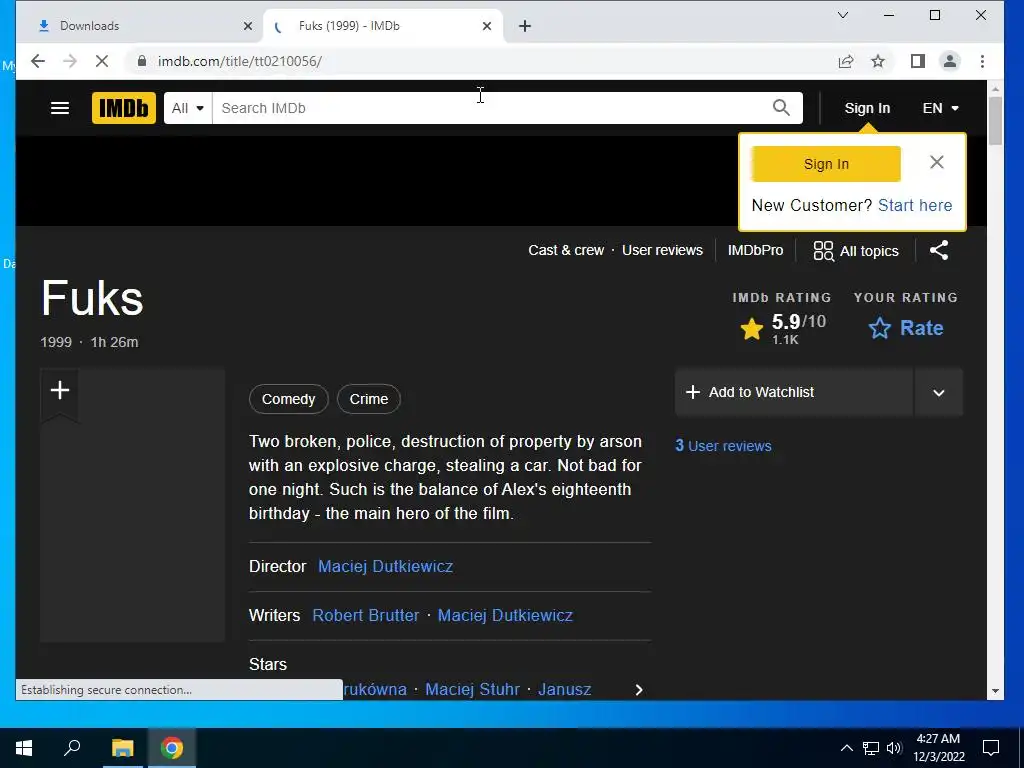Close the Downloads tab

click(248, 26)
